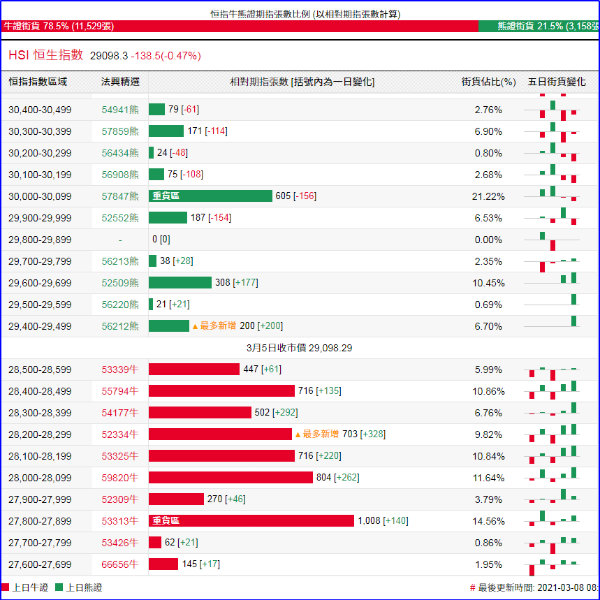Click the red bar showing 62 [+21]
The image size is (600, 600).
pos(155,542)
